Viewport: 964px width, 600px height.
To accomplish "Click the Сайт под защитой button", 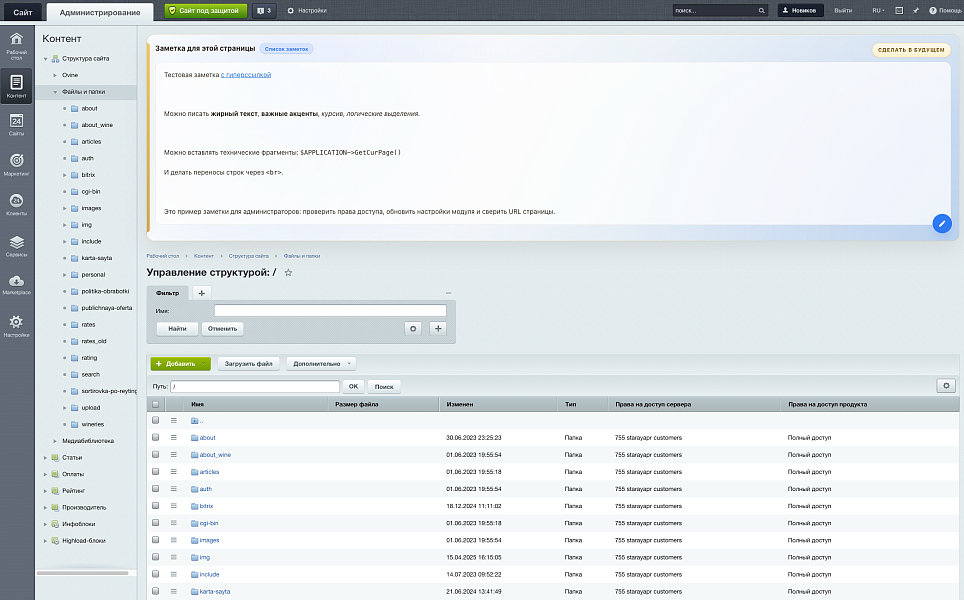I will click(x=205, y=10).
